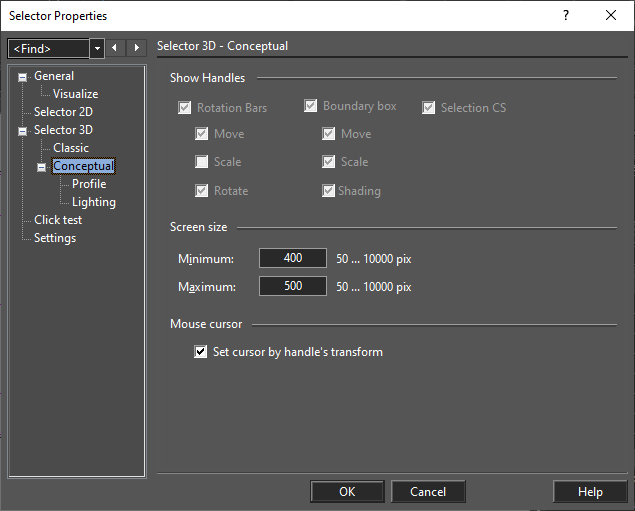Collapse the General tree node

[x=23, y=77]
